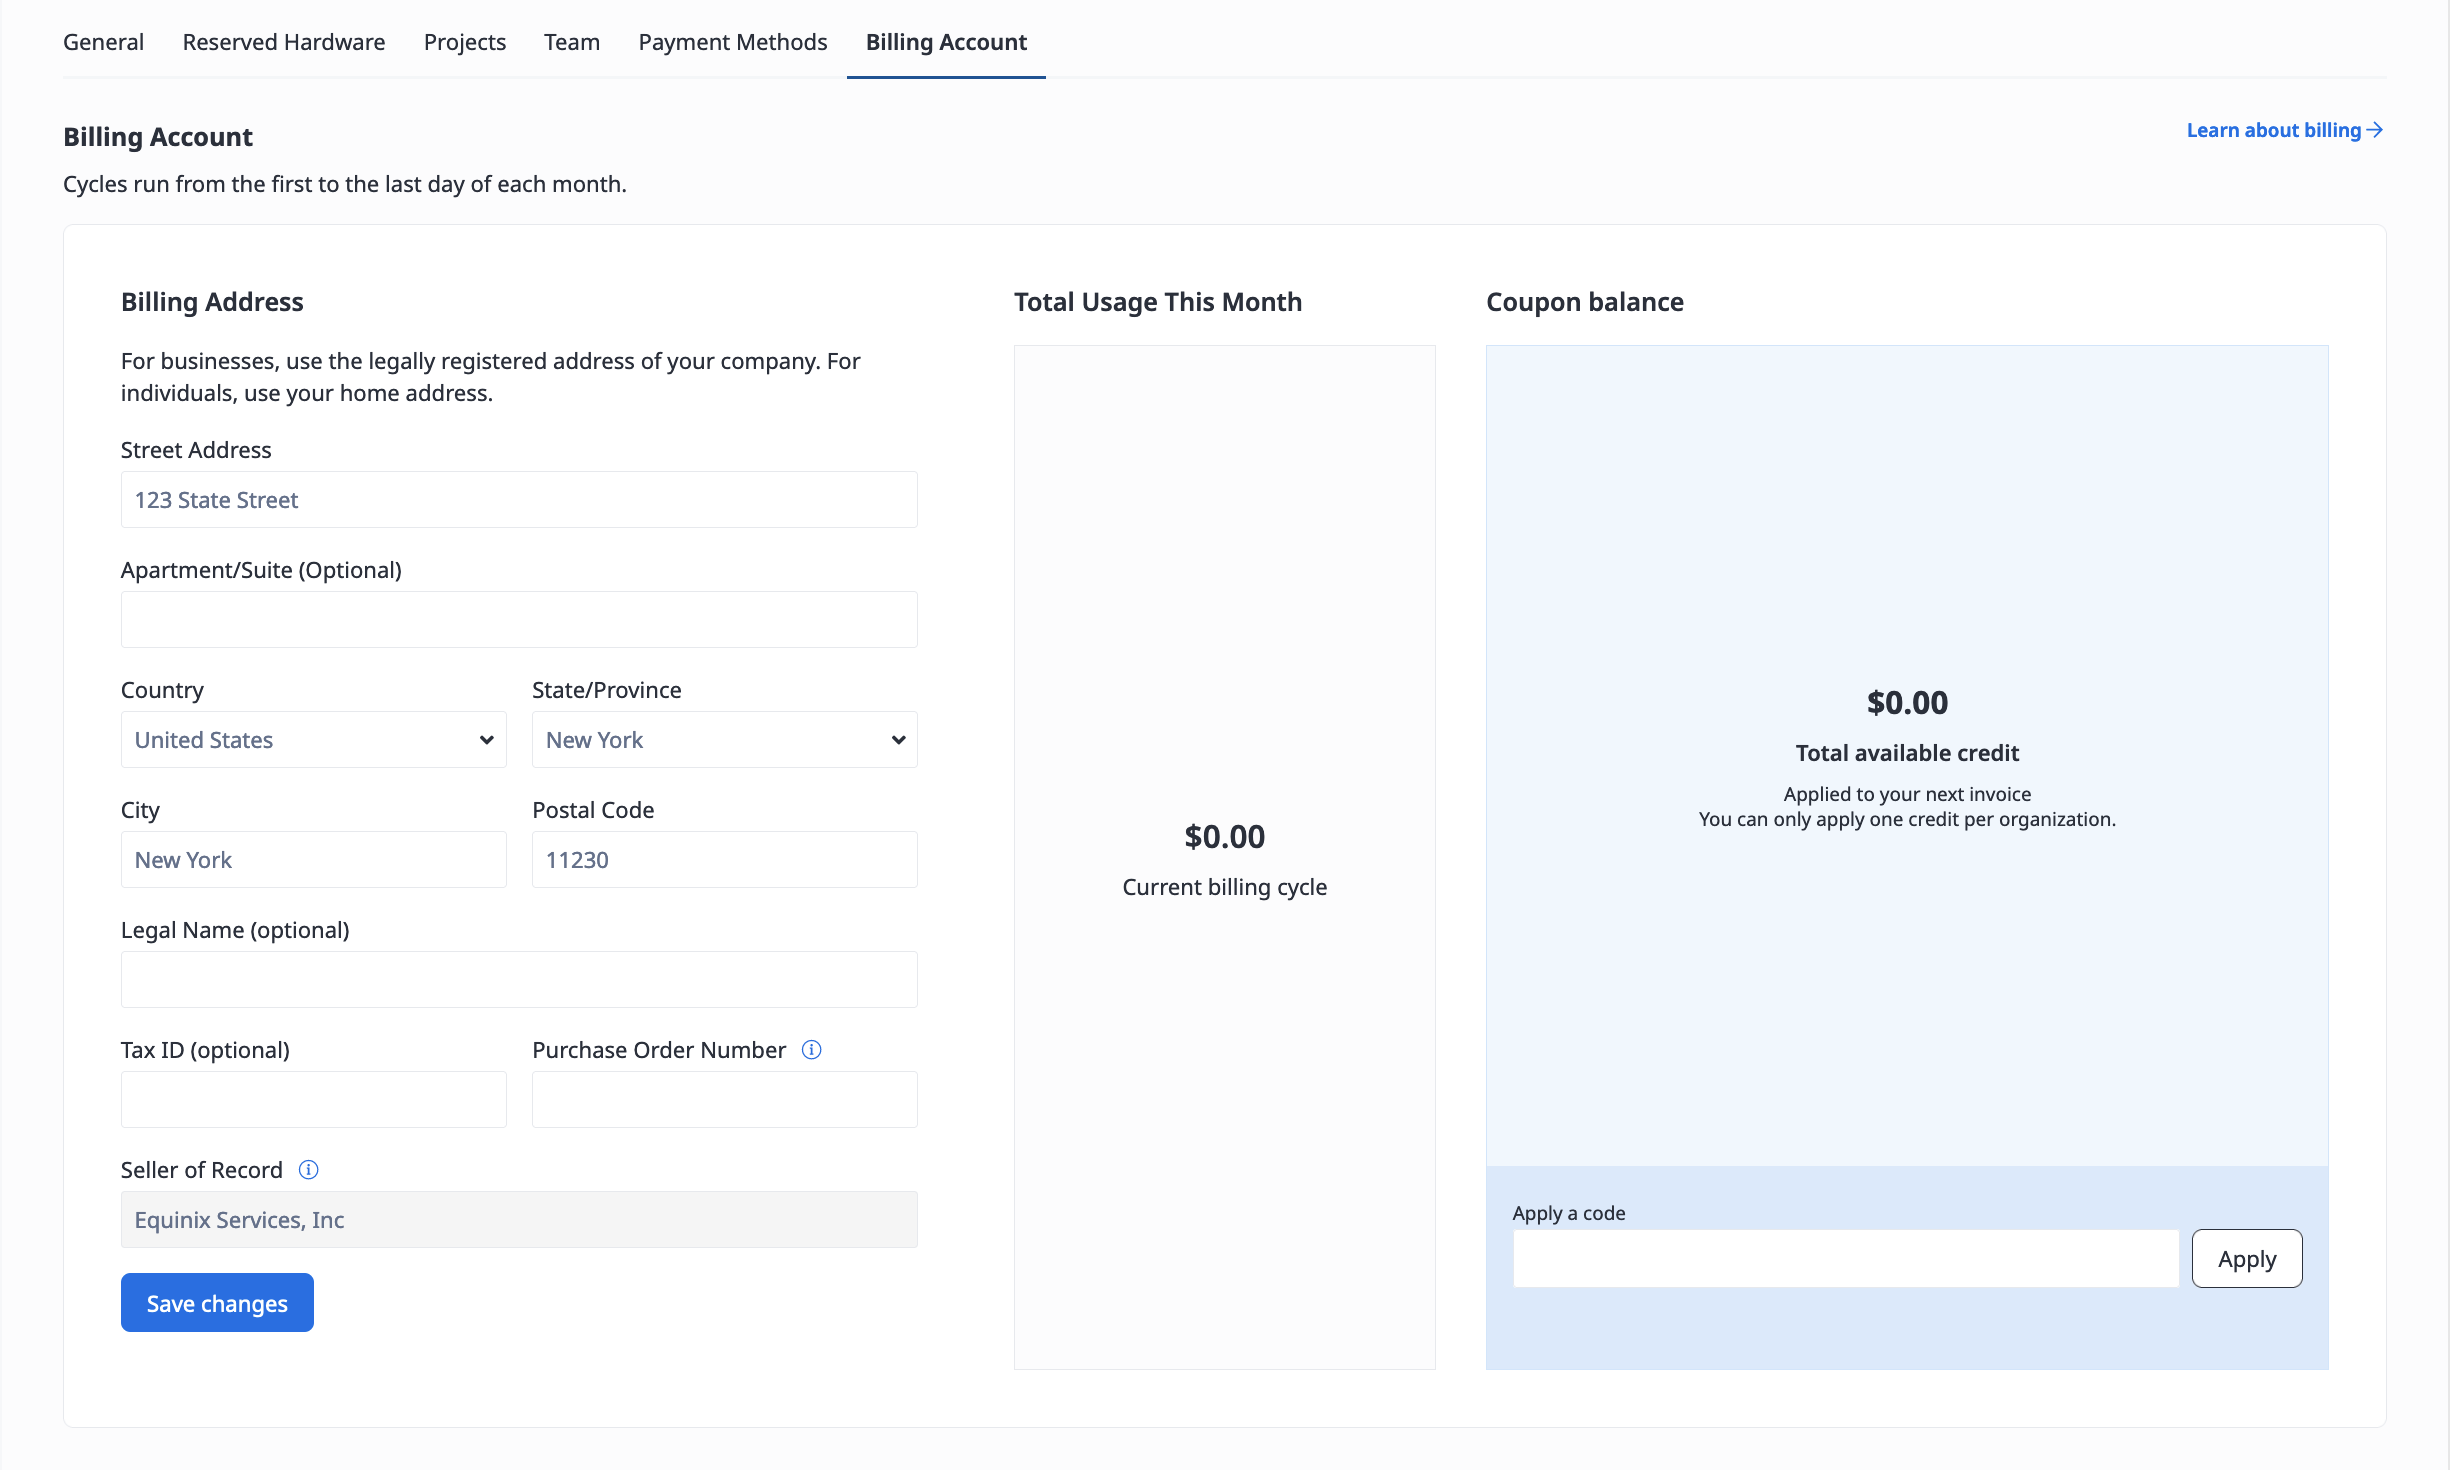Click the Total Usage This Month heading

pos(1158,302)
